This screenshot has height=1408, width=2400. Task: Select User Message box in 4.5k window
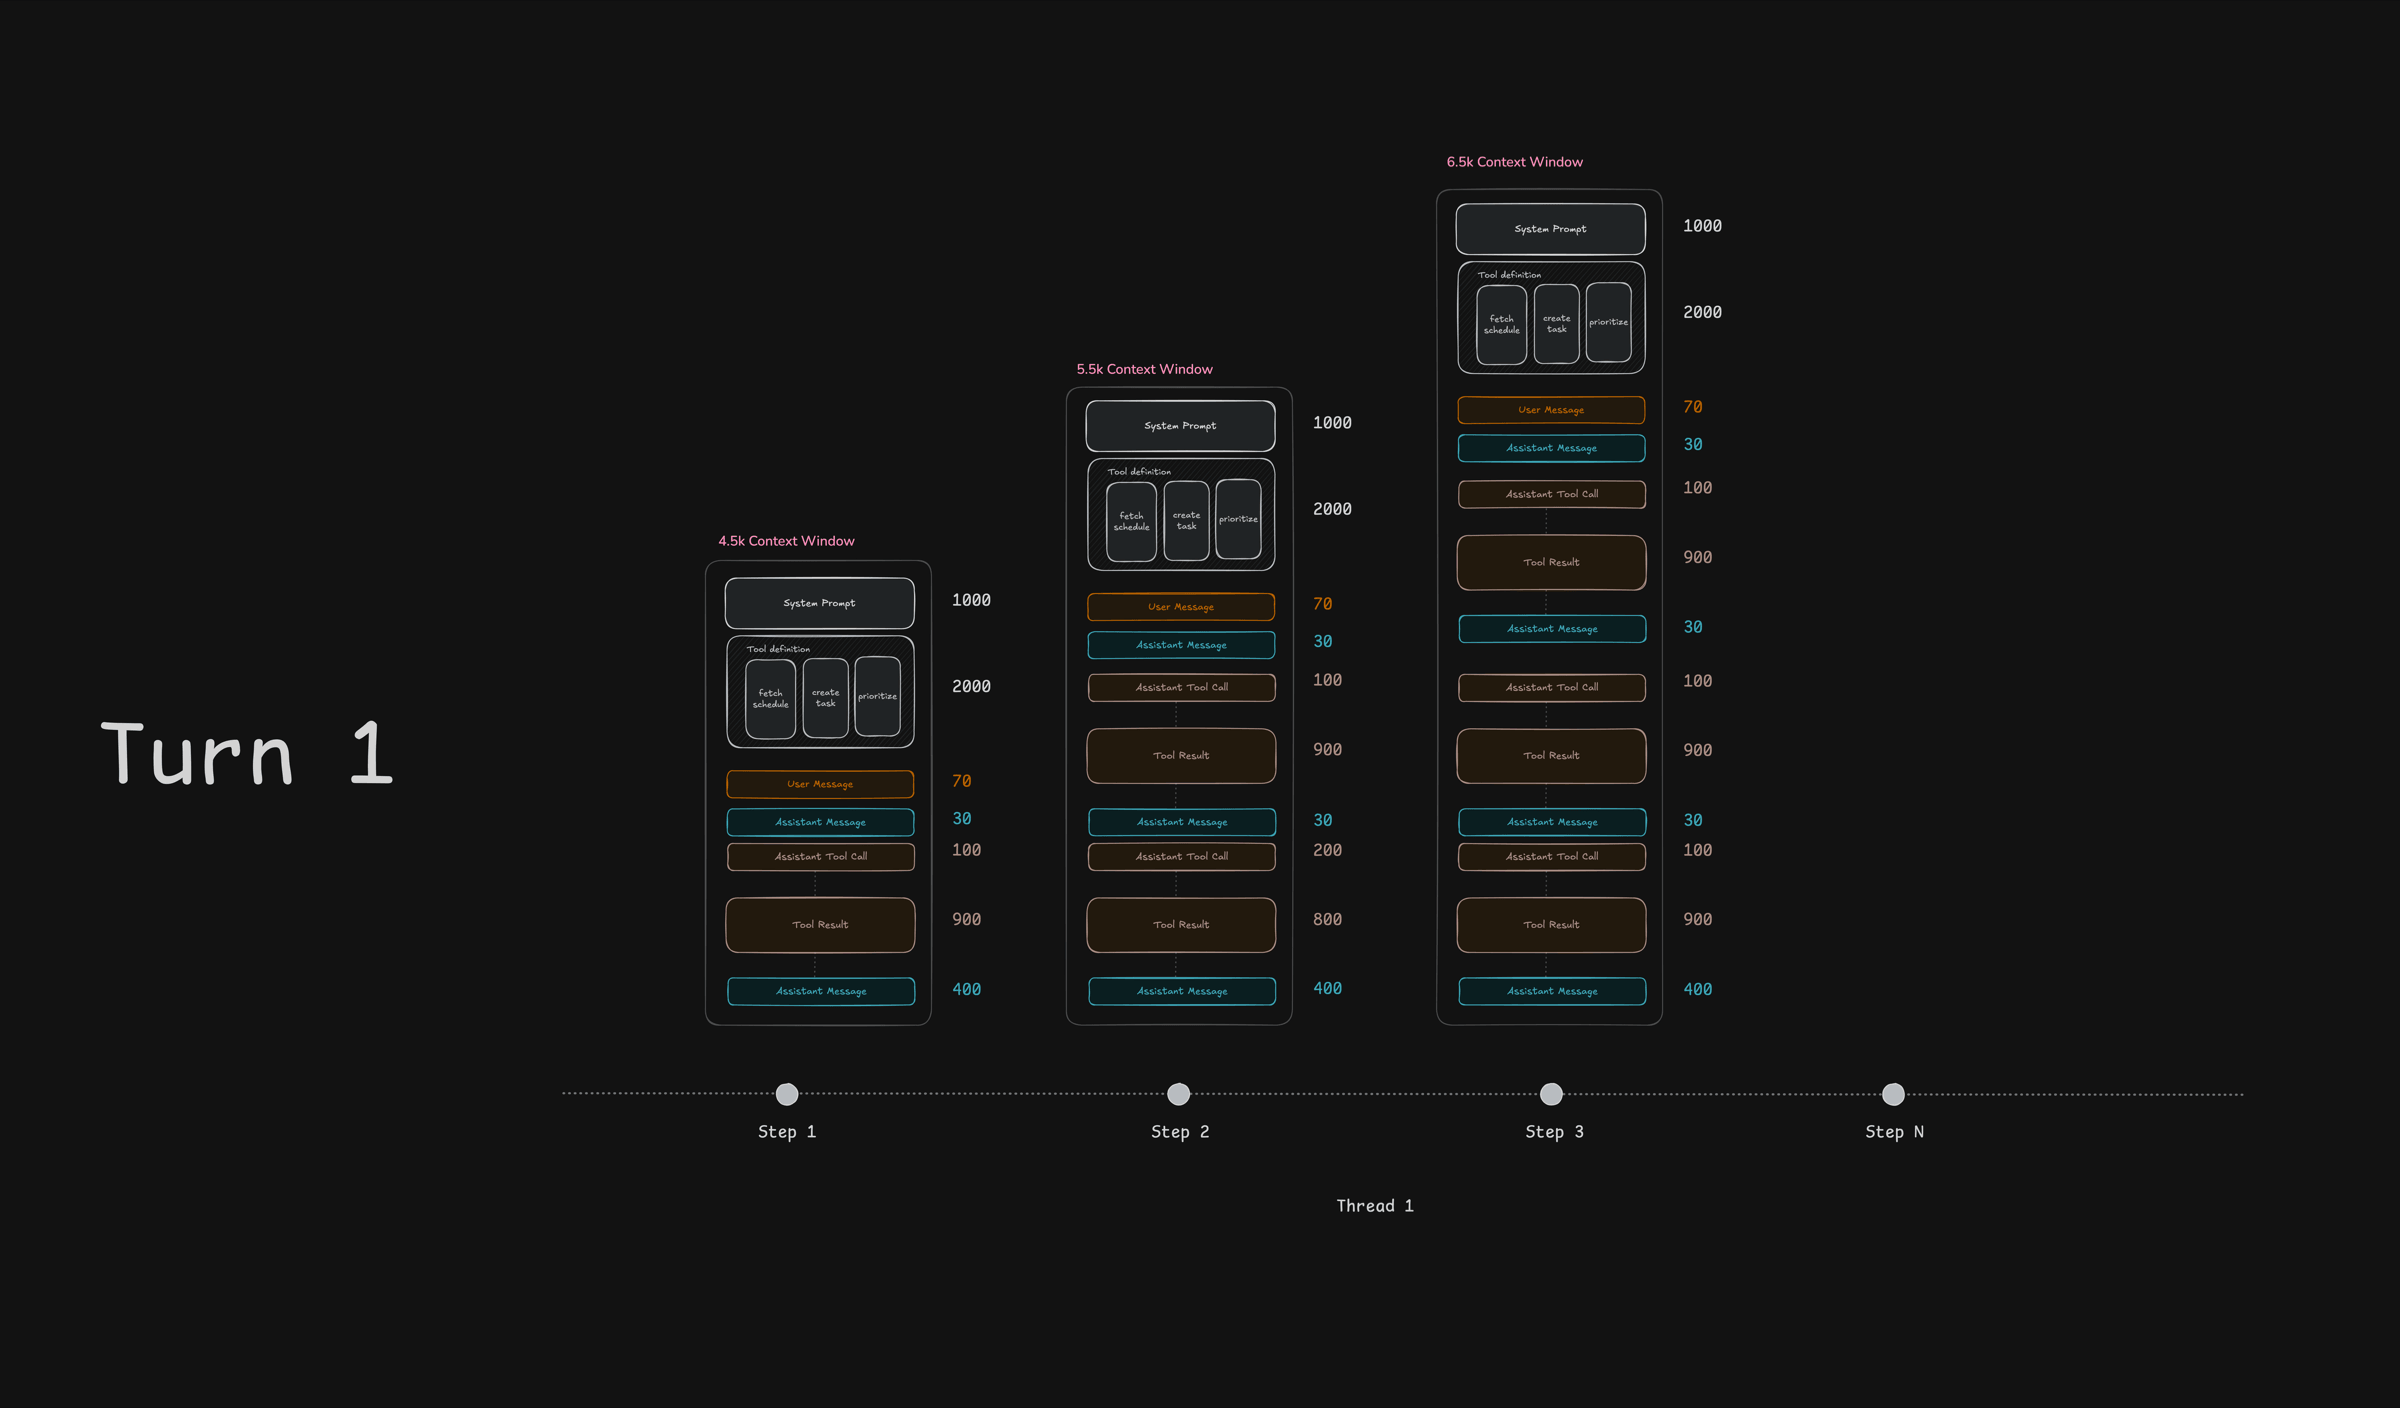820,784
